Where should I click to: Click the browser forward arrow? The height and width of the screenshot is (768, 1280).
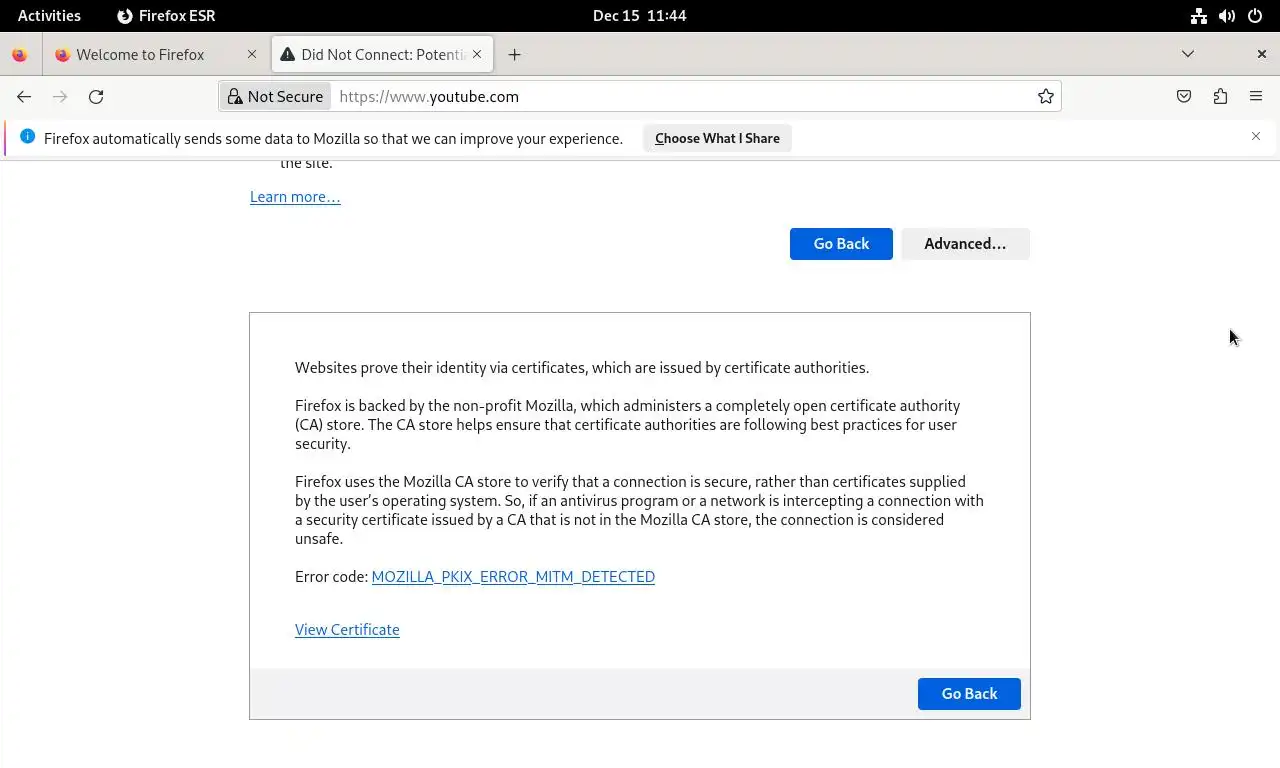coord(60,97)
